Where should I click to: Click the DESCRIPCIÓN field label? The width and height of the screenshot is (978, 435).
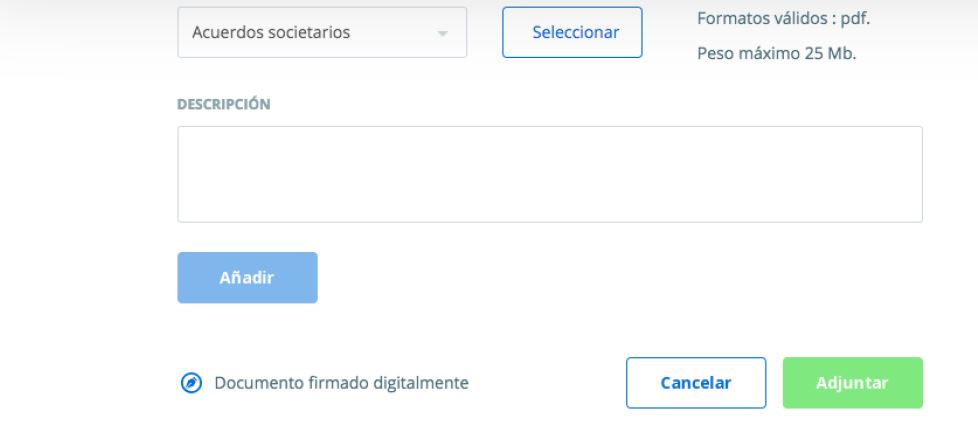pos(224,104)
